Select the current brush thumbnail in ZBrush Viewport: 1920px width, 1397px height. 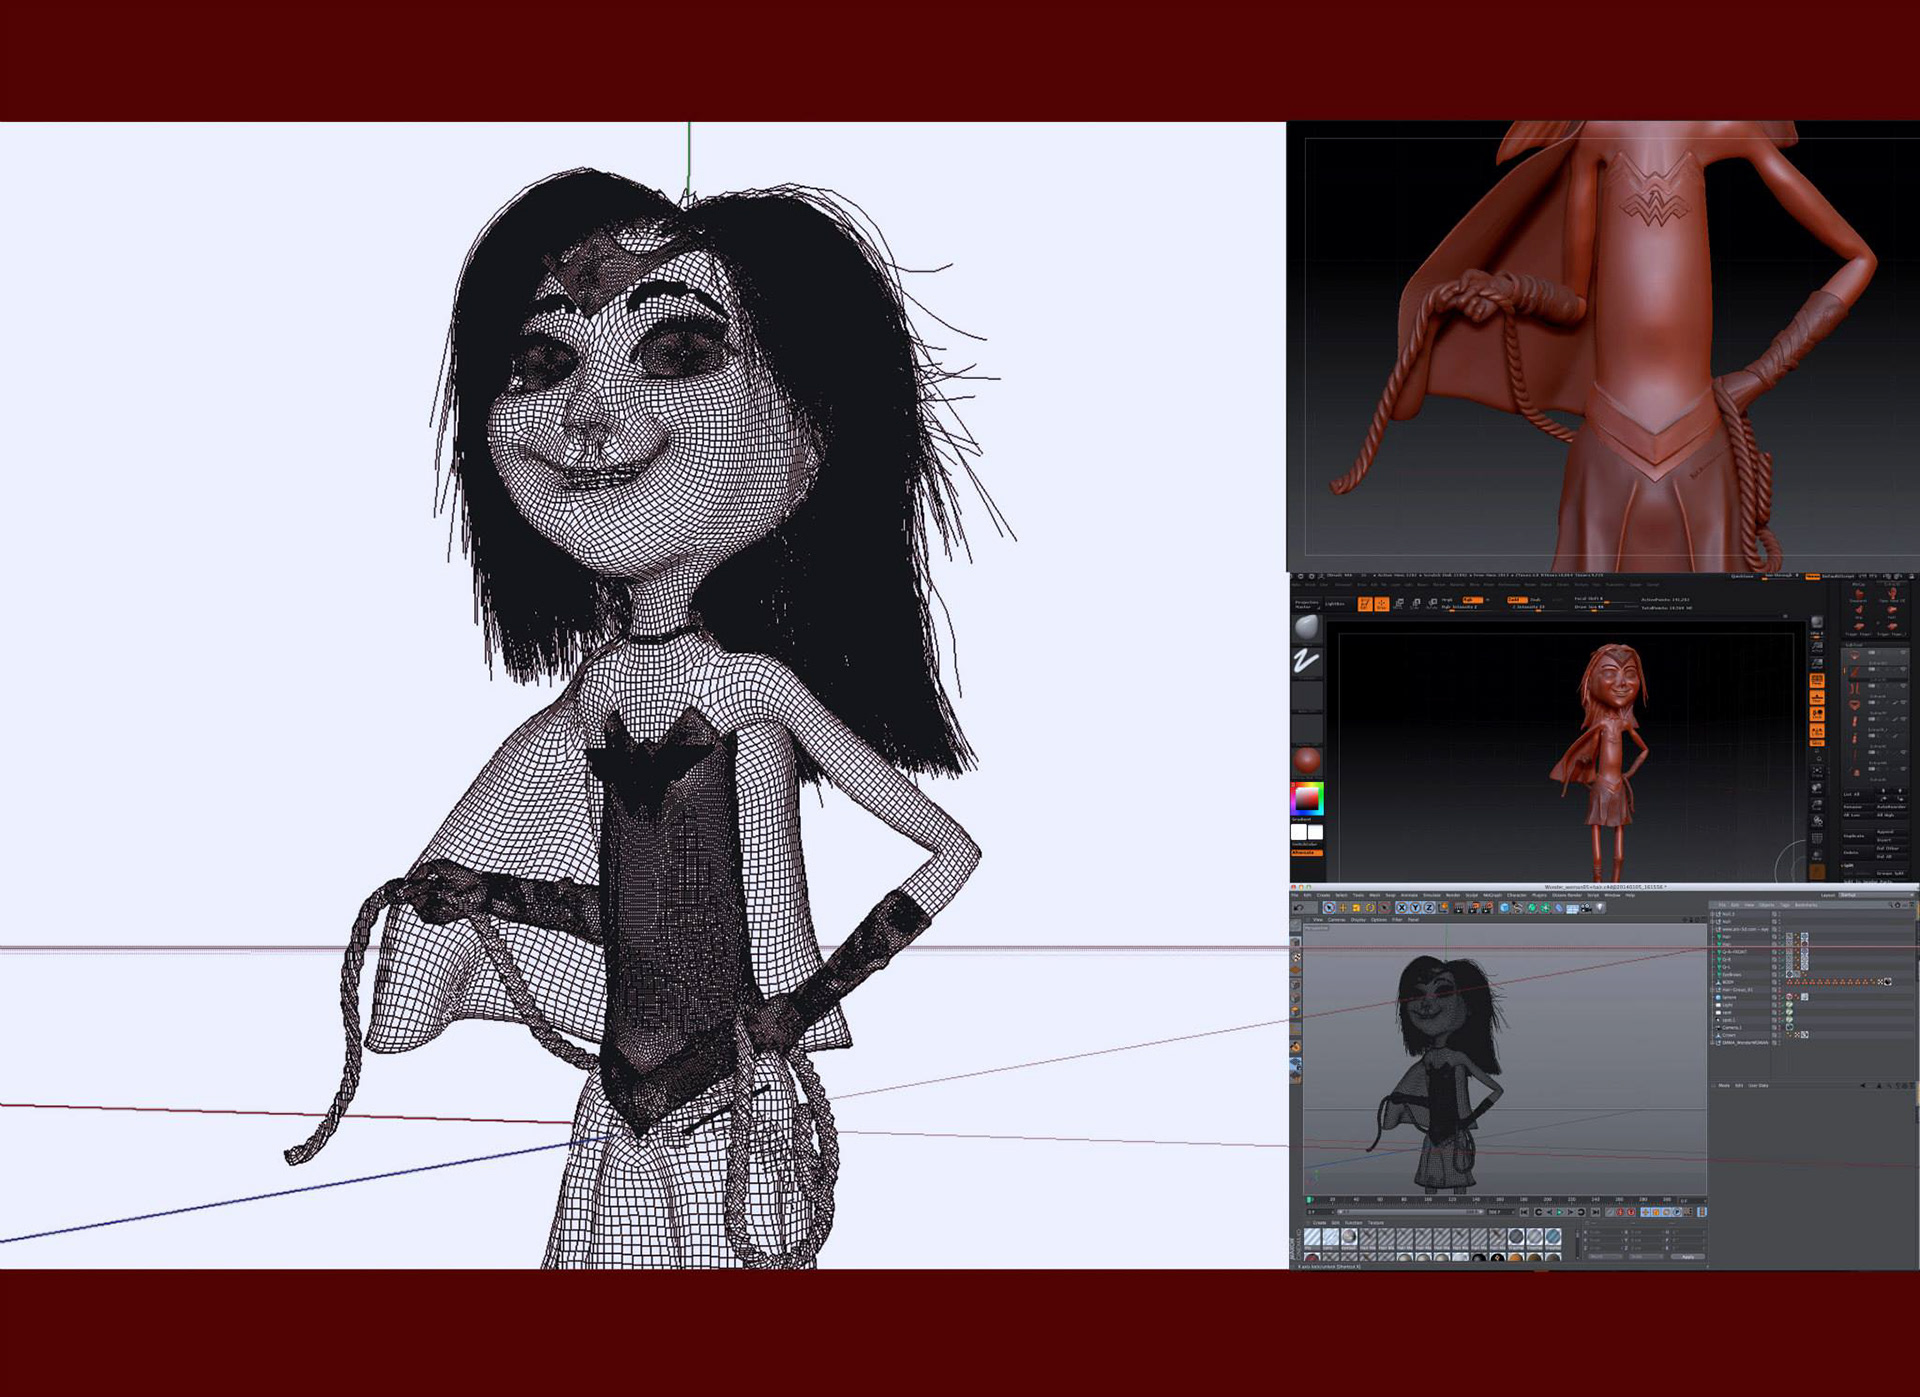[x=1307, y=628]
